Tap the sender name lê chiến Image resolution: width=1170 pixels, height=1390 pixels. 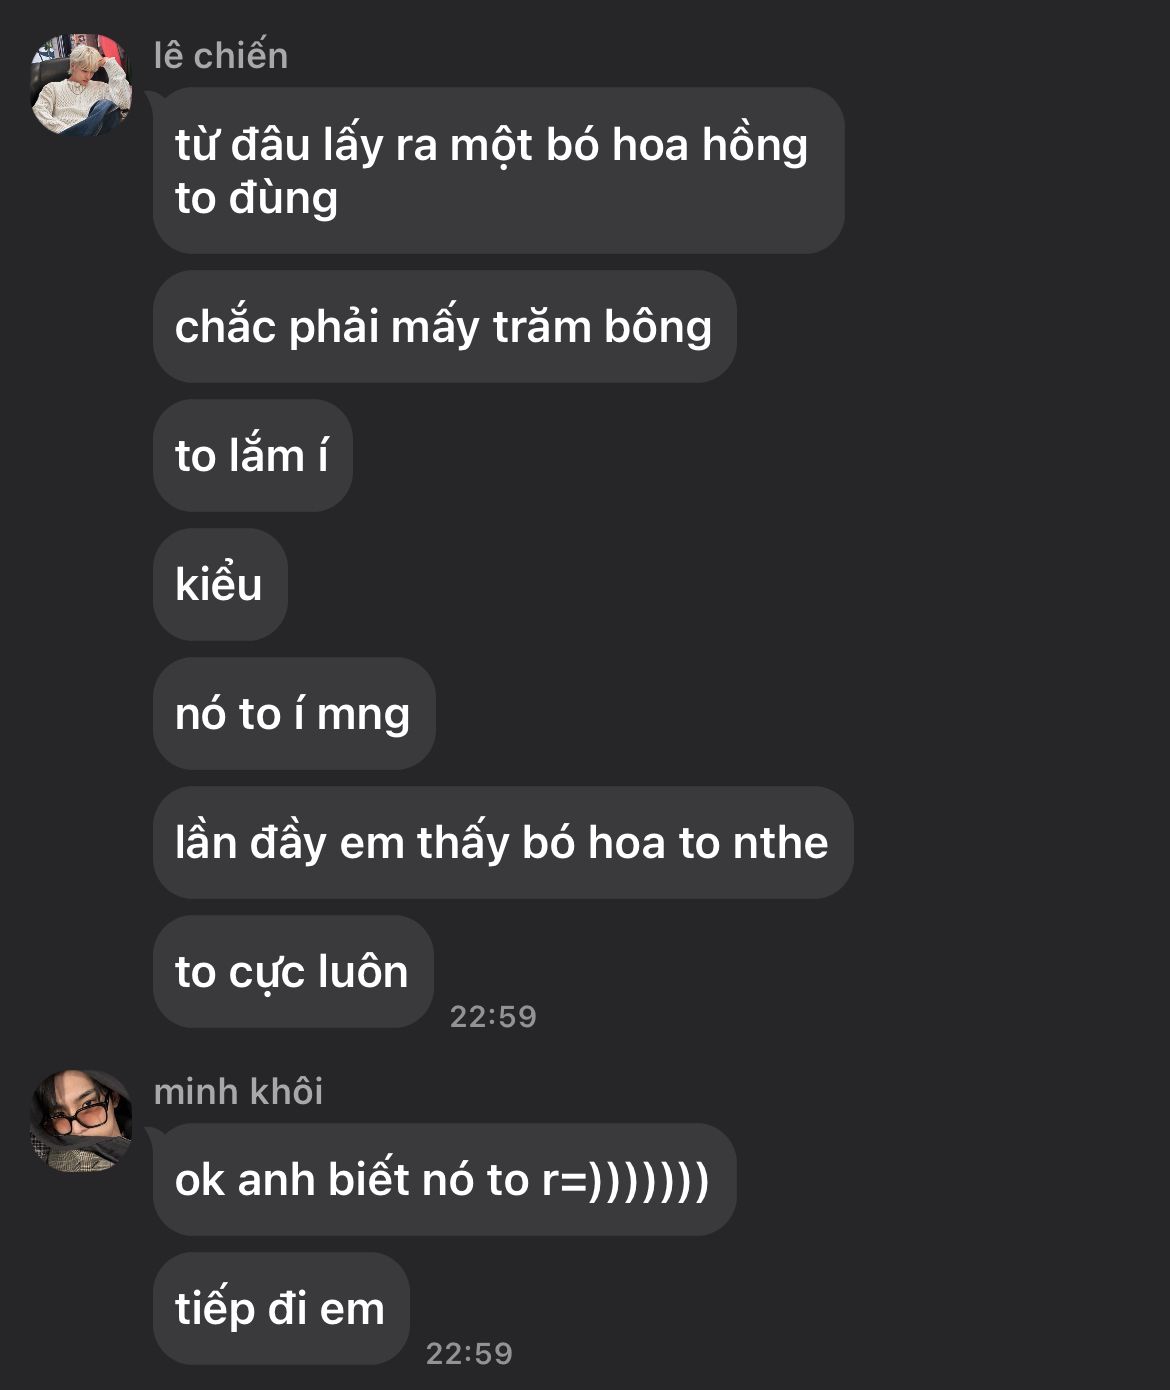[x=221, y=56]
